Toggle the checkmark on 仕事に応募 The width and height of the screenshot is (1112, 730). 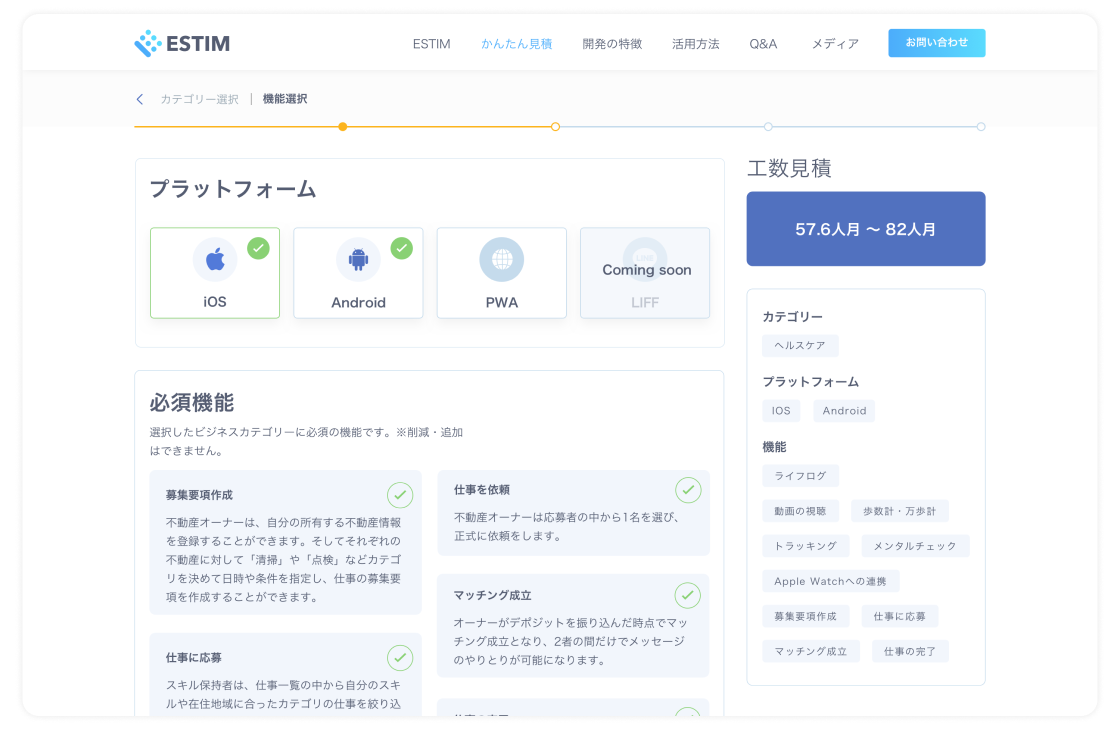400,658
